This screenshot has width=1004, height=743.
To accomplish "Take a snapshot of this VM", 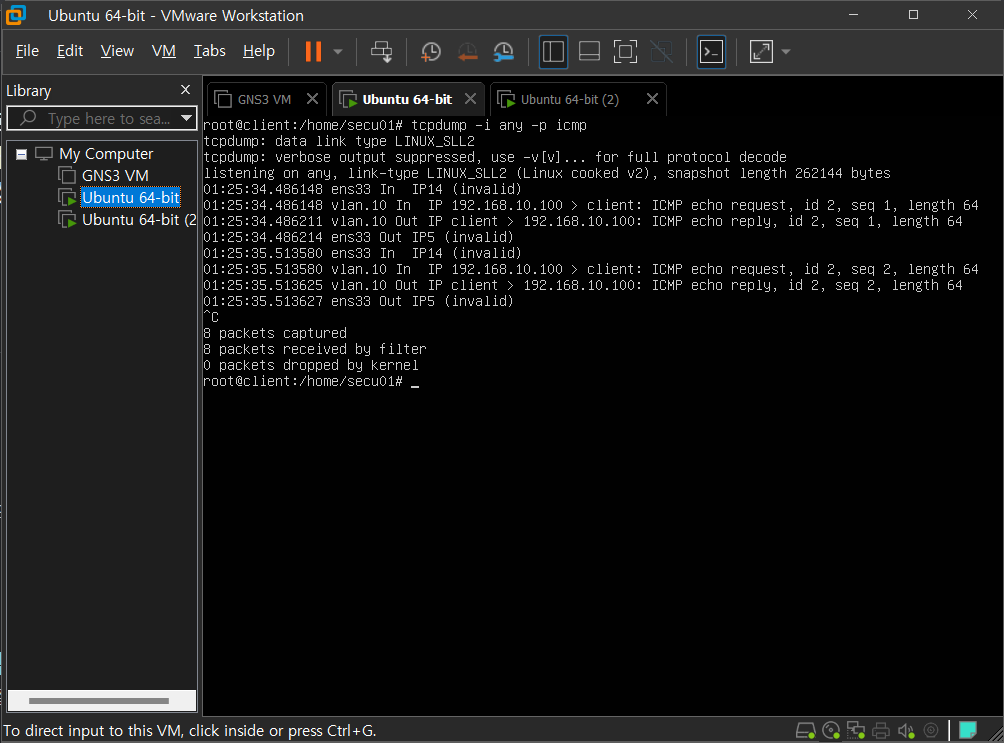I will point(430,52).
